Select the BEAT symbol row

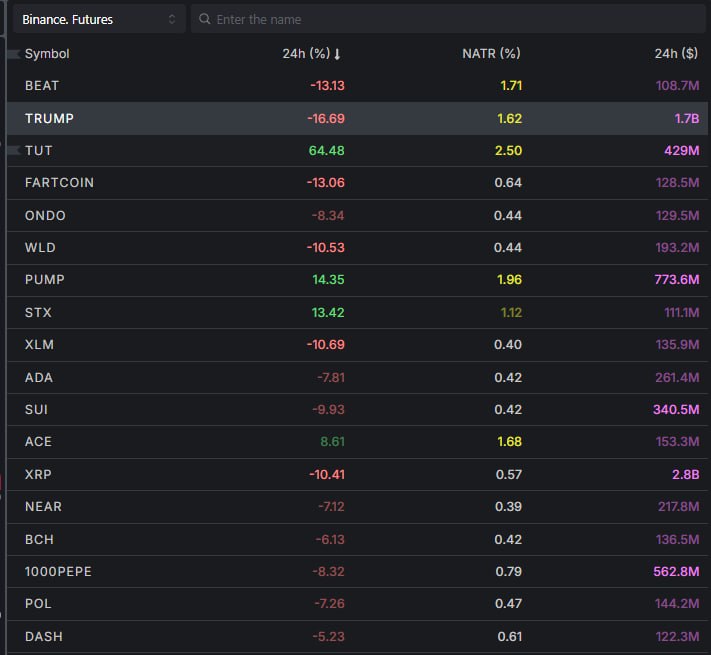pyautogui.click(x=357, y=86)
